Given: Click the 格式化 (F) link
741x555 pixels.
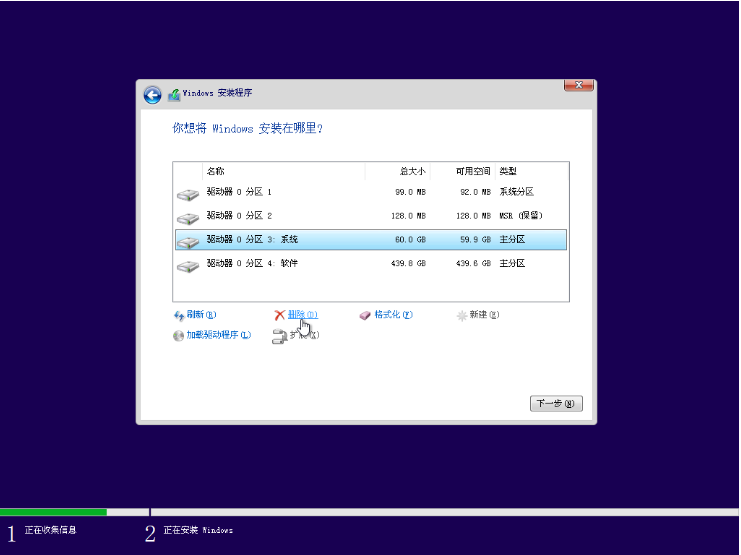Looking at the screenshot, I should tap(393, 314).
